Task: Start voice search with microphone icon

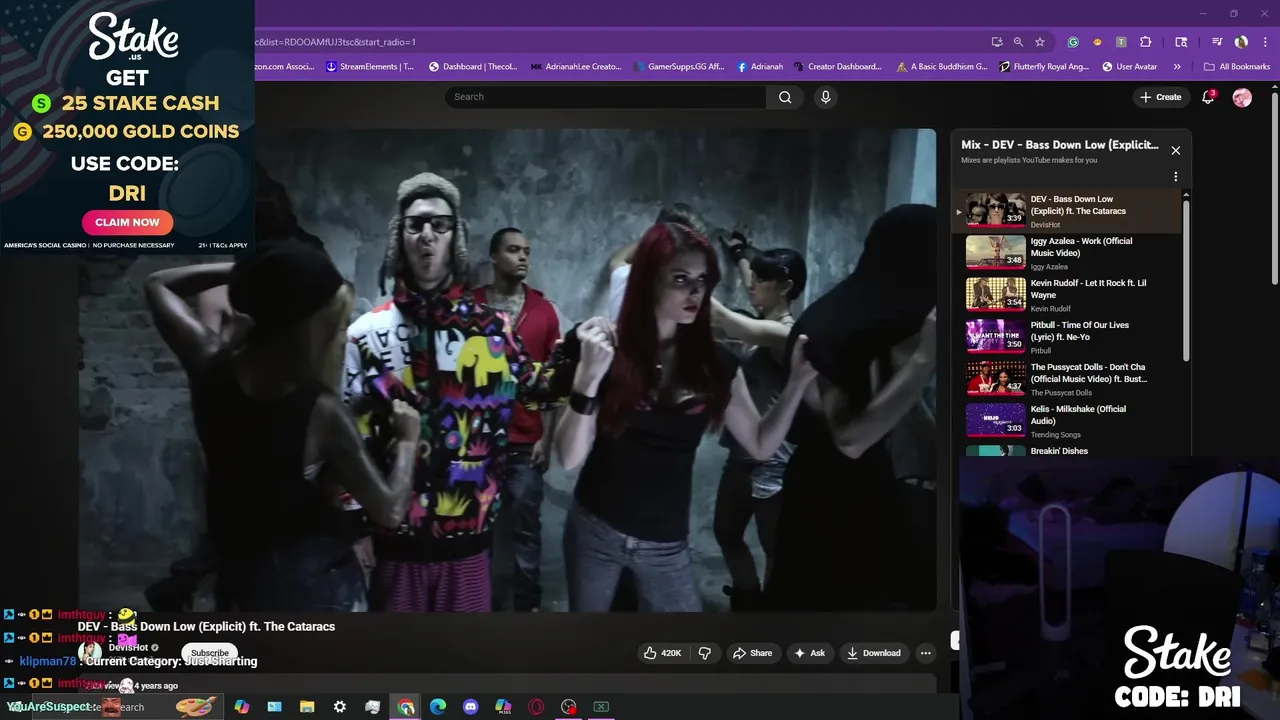Action: [825, 97]
